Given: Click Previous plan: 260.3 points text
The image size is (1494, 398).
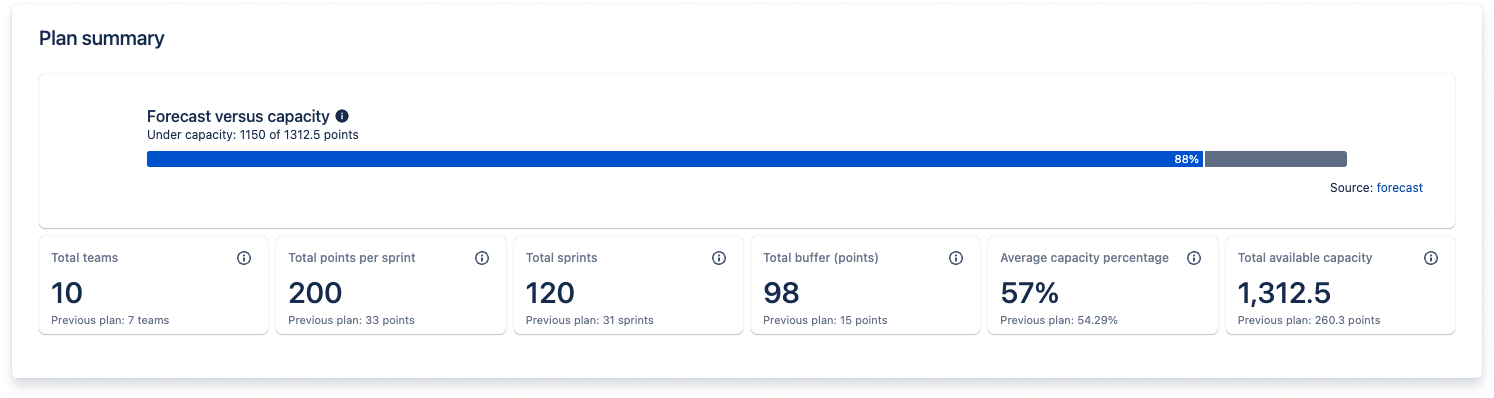Looking at the screenshot, I should point(1309,321).
